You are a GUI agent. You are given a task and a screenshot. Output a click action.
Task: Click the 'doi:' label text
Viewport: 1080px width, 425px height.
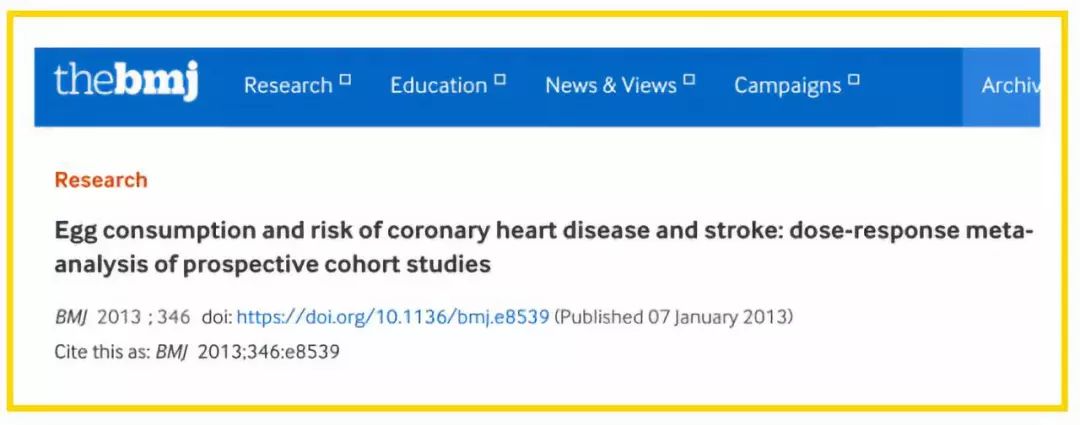point(215,317)
